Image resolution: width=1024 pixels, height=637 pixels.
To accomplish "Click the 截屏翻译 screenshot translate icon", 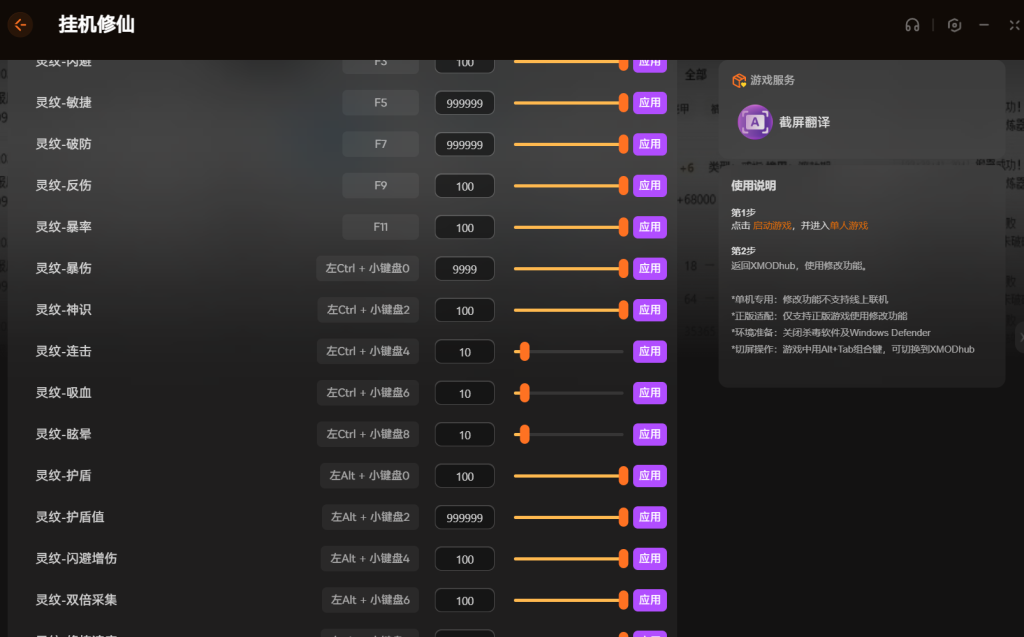I will click(x=755, y=122).
